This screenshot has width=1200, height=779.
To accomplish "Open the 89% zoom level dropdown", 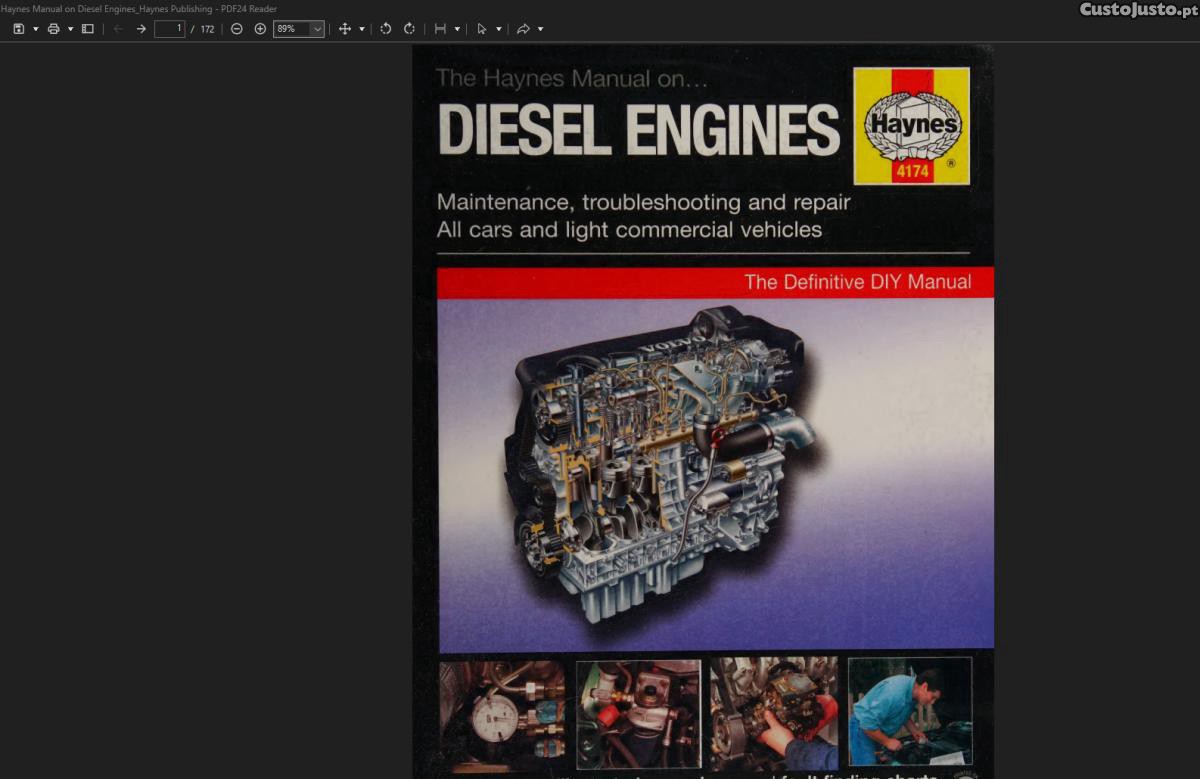I will tap(298, 29).
